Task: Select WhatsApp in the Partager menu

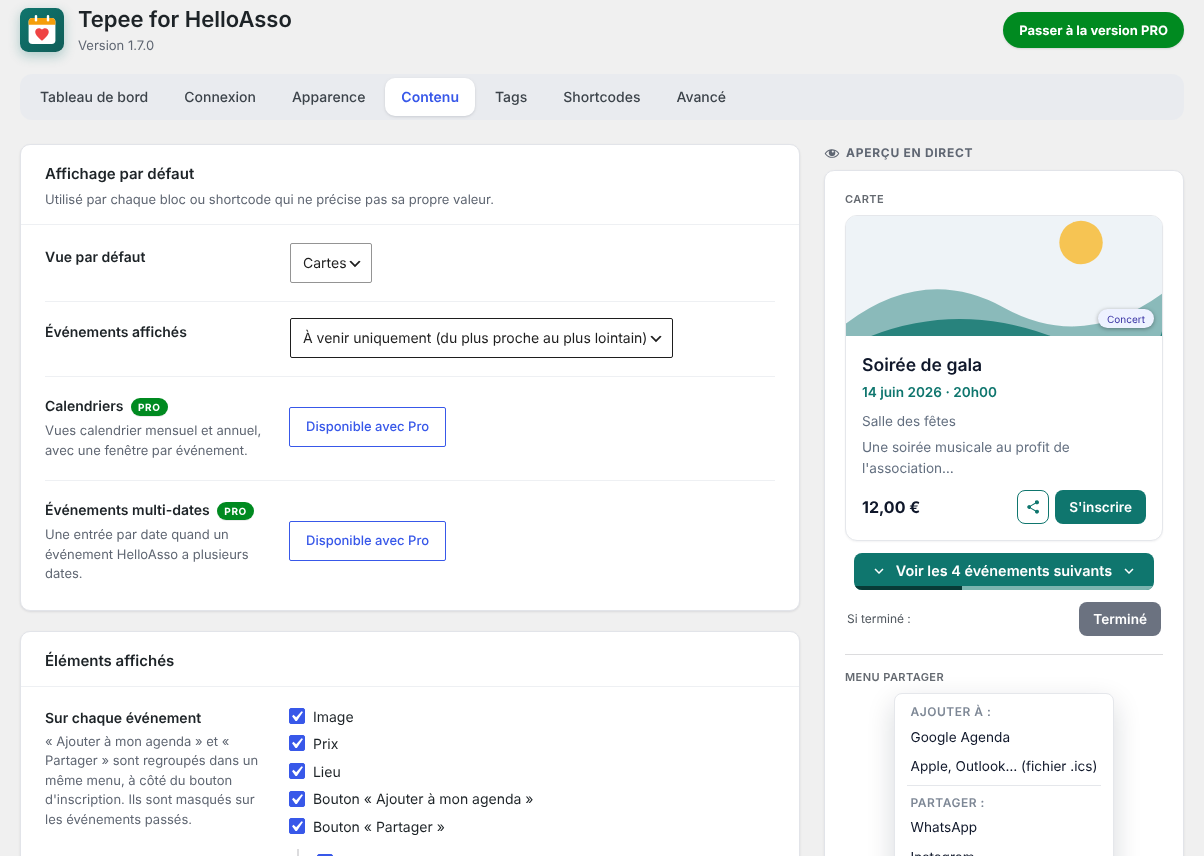Action: point(944,827)
